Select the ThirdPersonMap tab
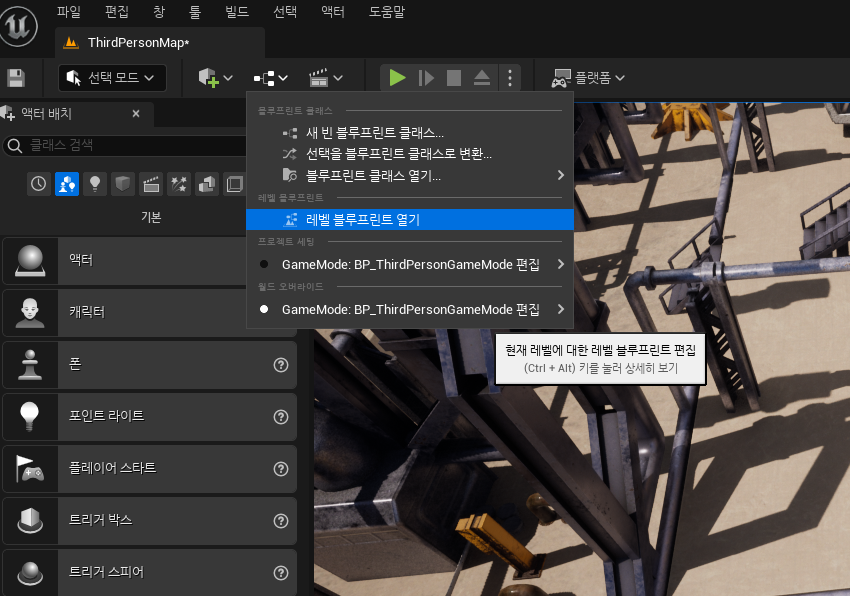 coord(160,43)
